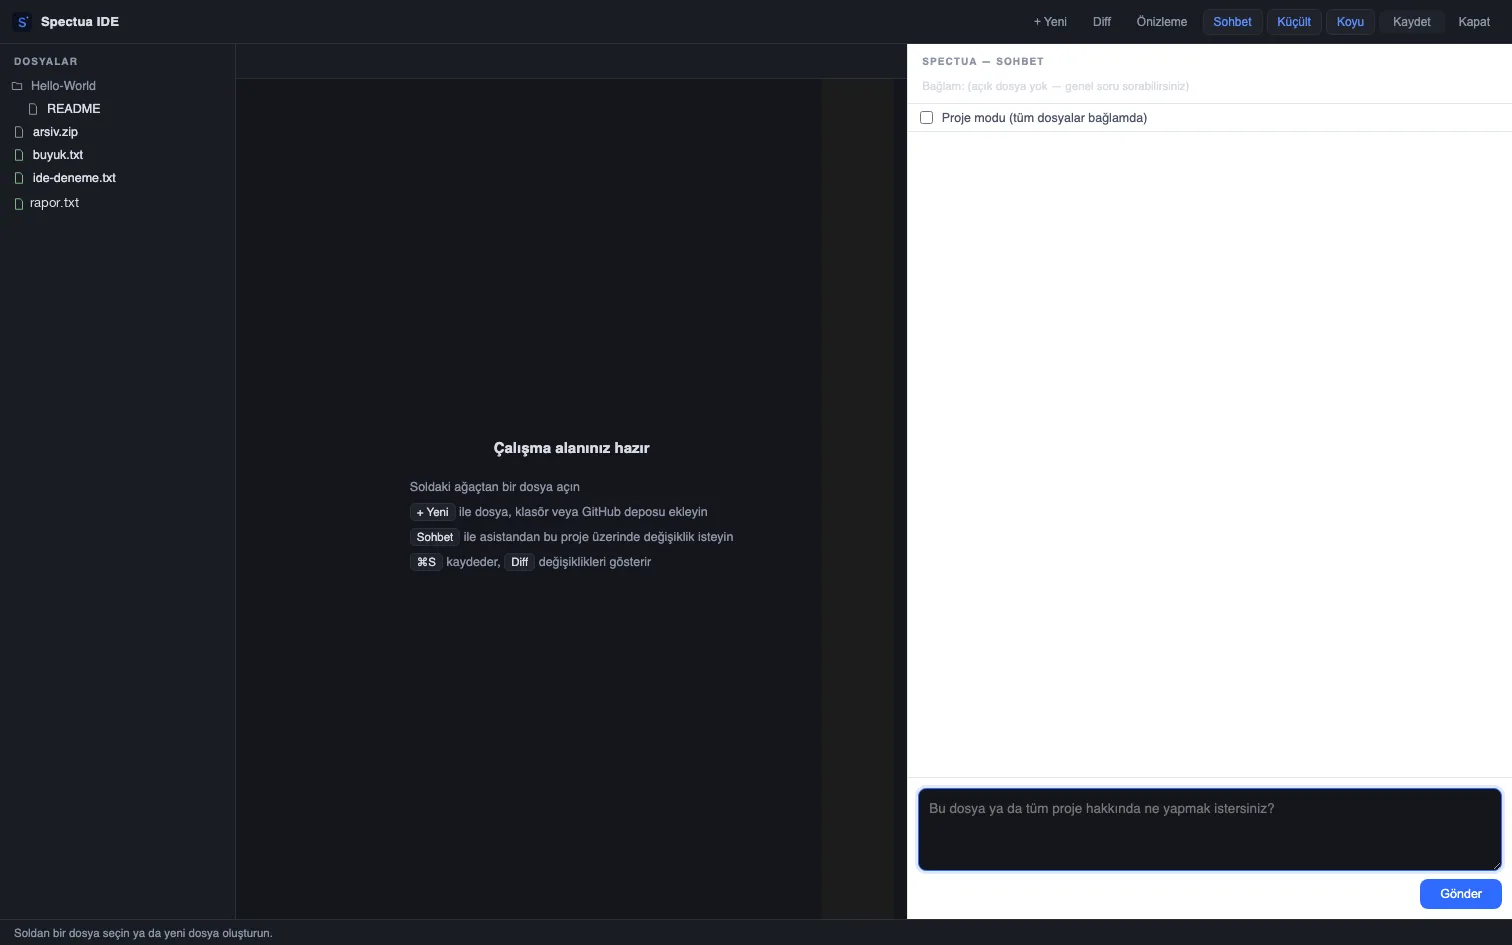This screenshot has height=945, width=1512.
Task: Open ide-deneme.txt from the file tree
Action: pos(74,178)
